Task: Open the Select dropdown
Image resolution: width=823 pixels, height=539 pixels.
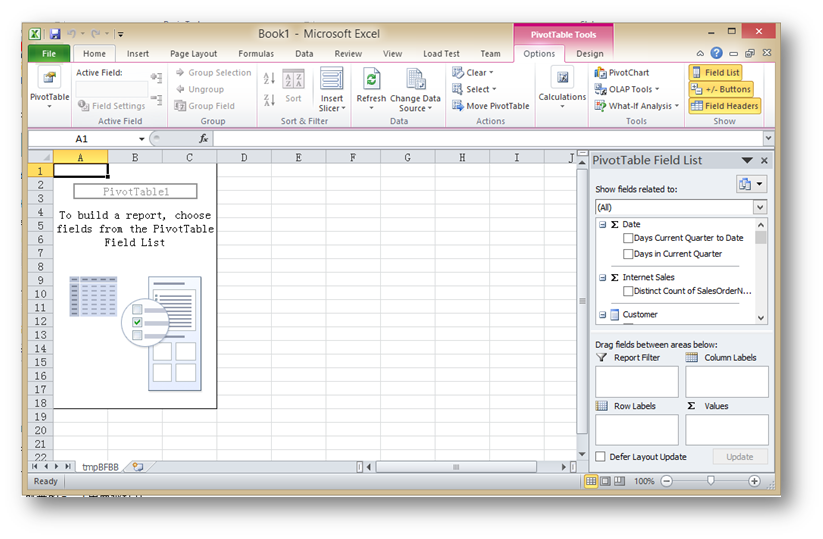Action: click(x=474, y=89)
